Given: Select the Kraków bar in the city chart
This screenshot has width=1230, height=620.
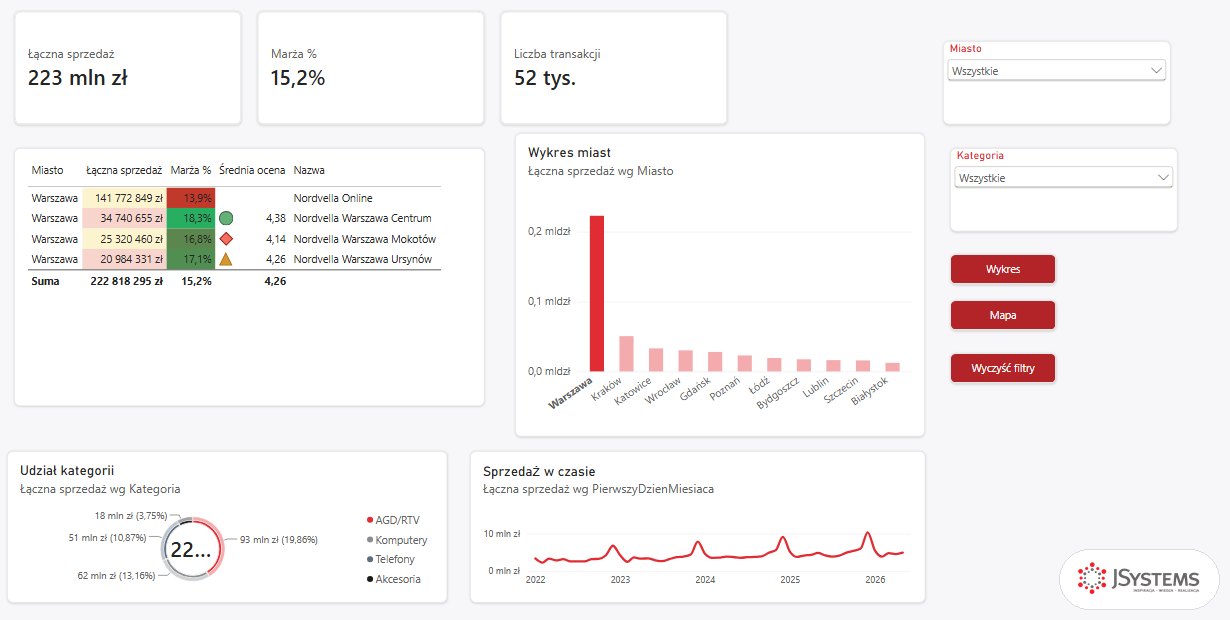Looking at the screenshot, I should pos(626,354).
